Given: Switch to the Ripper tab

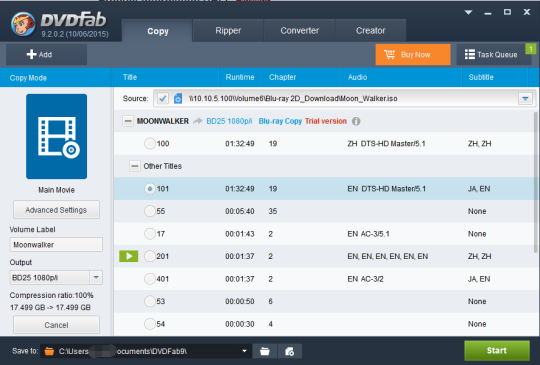Looking at the screenshot, I should pos(228,31).
